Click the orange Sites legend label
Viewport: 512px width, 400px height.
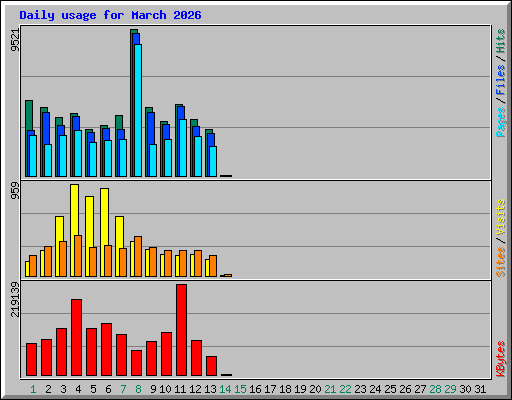[501, 262]
